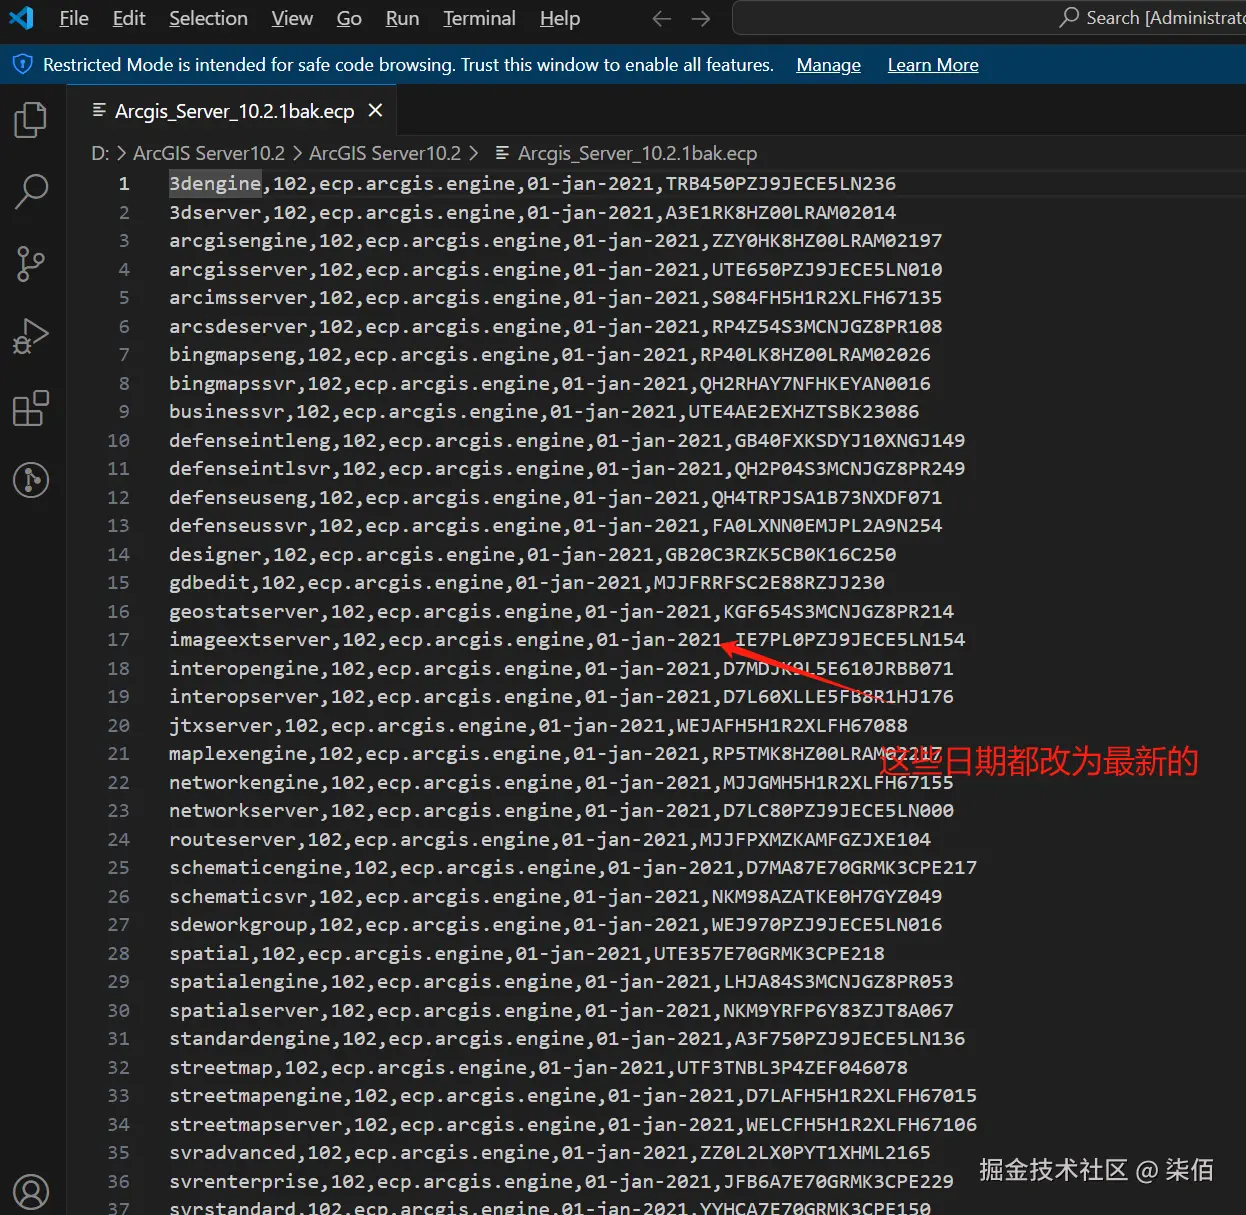
Task: Click the license key MJJFPXMZKAMFGZJXE104
Action: pyautogui.click(x=815, y=839)
